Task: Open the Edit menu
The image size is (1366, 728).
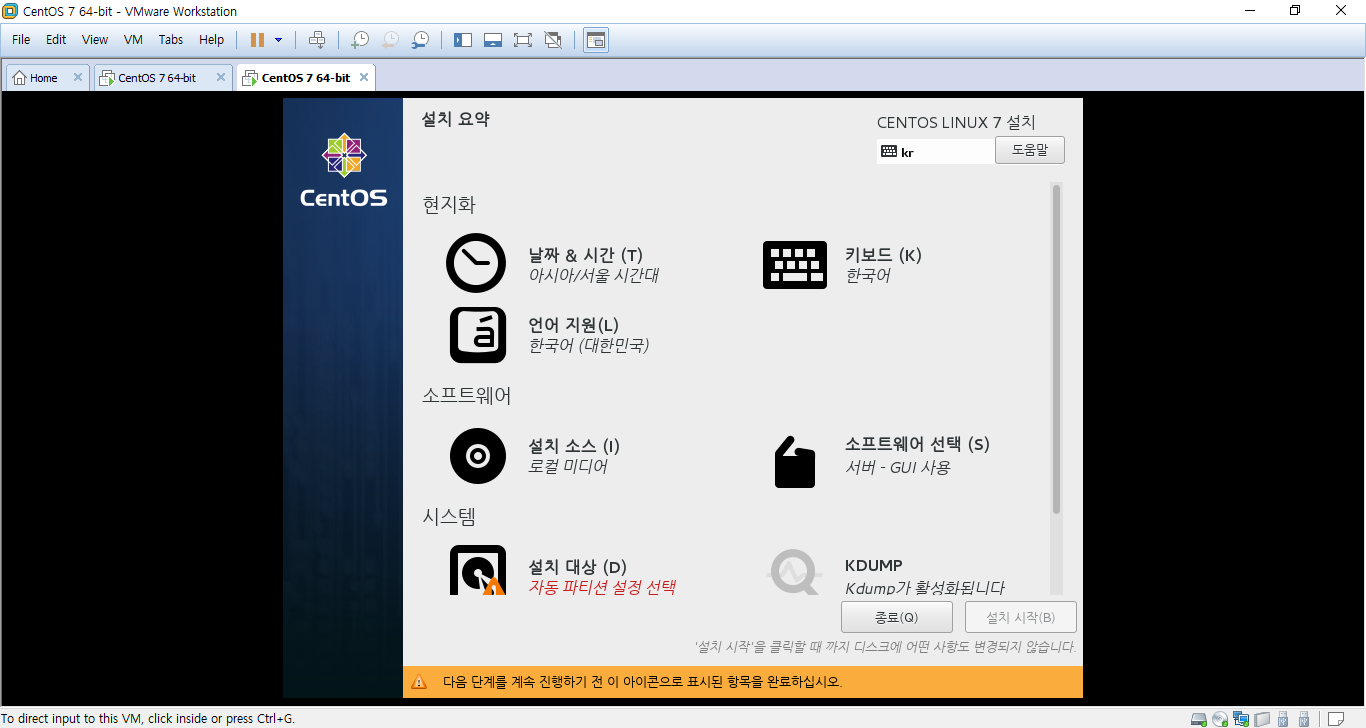Action: [56, 40]
